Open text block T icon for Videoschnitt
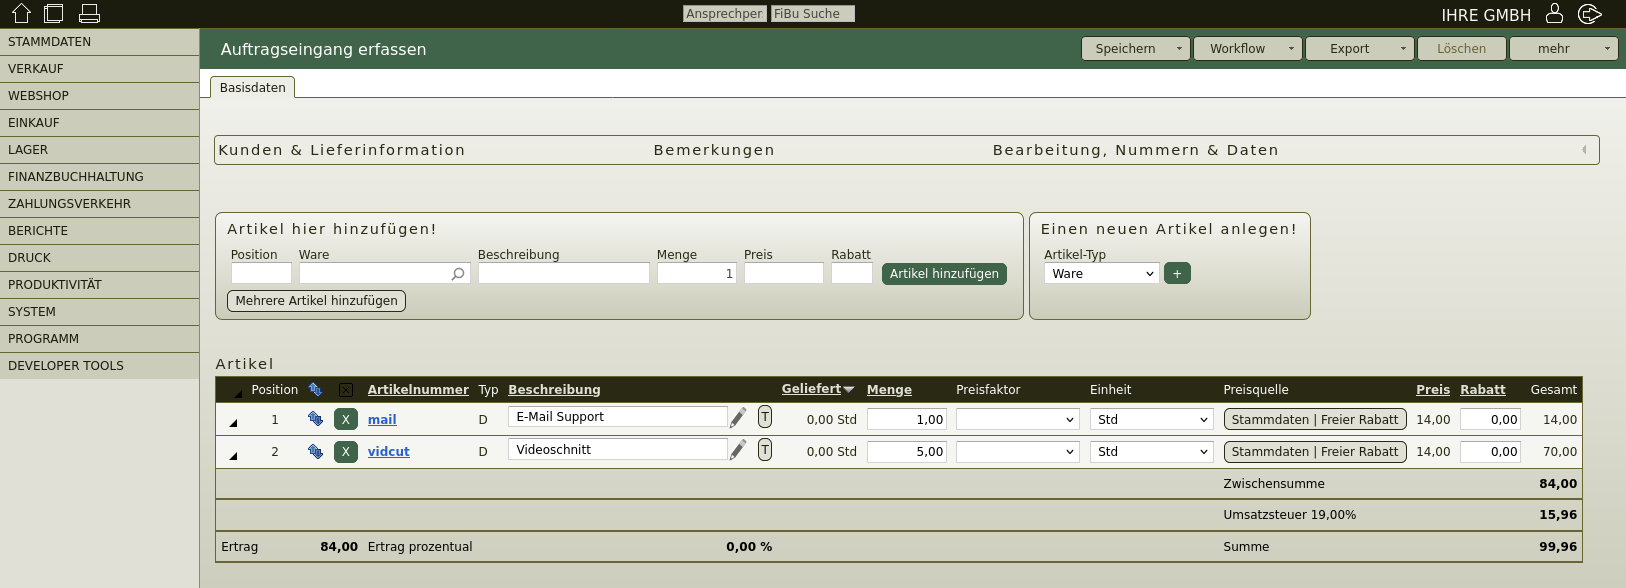 (x=765, y=450)
